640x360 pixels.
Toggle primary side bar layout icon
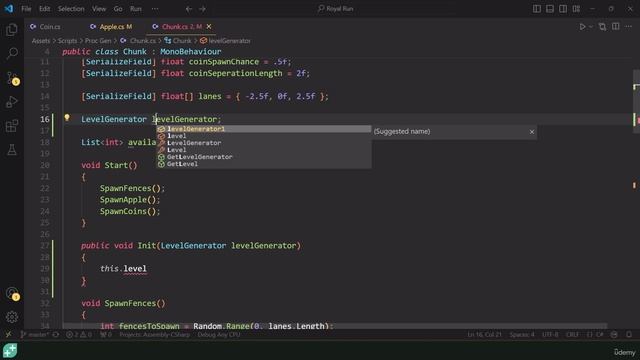(537, 9)
